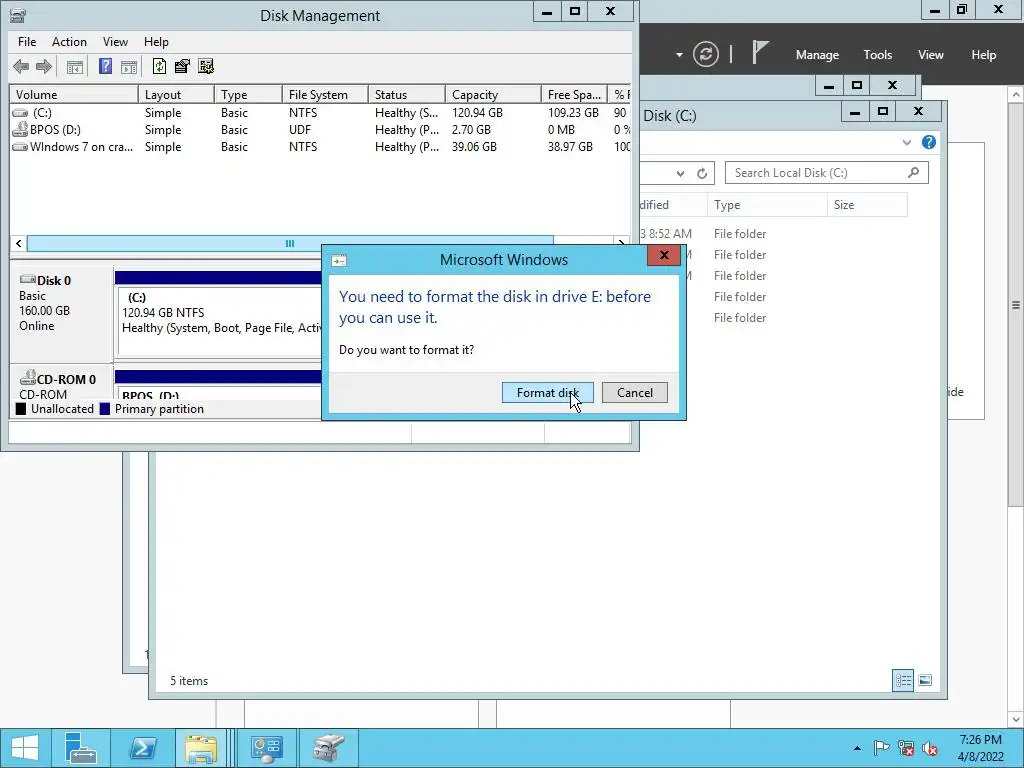1024x768 pixels.
Task: Click Cancel in the format dialog
Action: (x=634, y=392)
